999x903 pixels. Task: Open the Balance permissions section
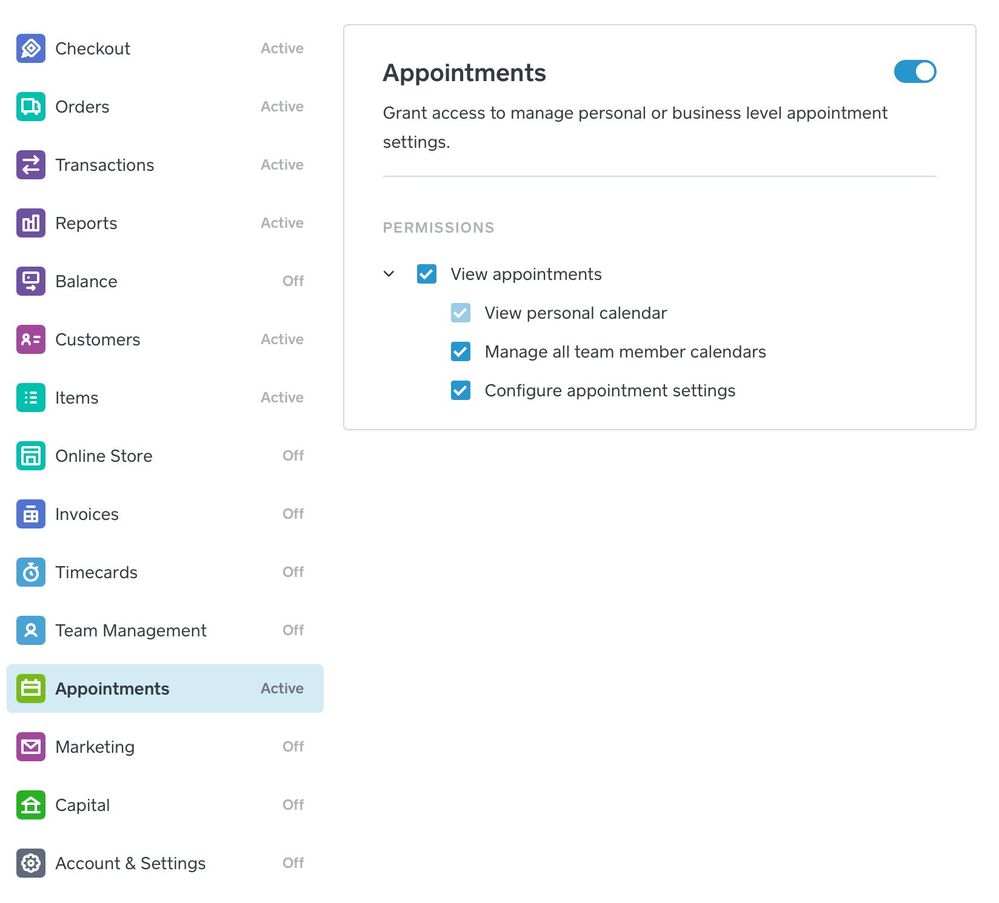[86, 282]
